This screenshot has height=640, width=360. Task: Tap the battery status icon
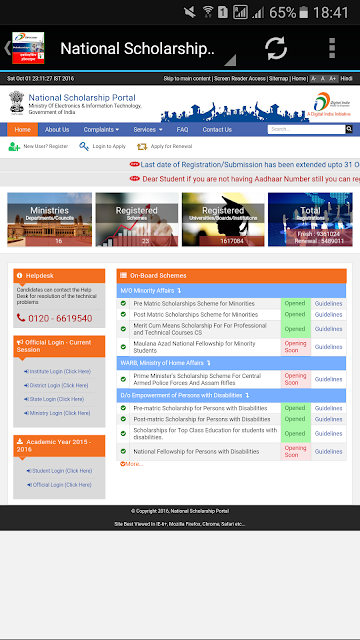tap(303, 12)
